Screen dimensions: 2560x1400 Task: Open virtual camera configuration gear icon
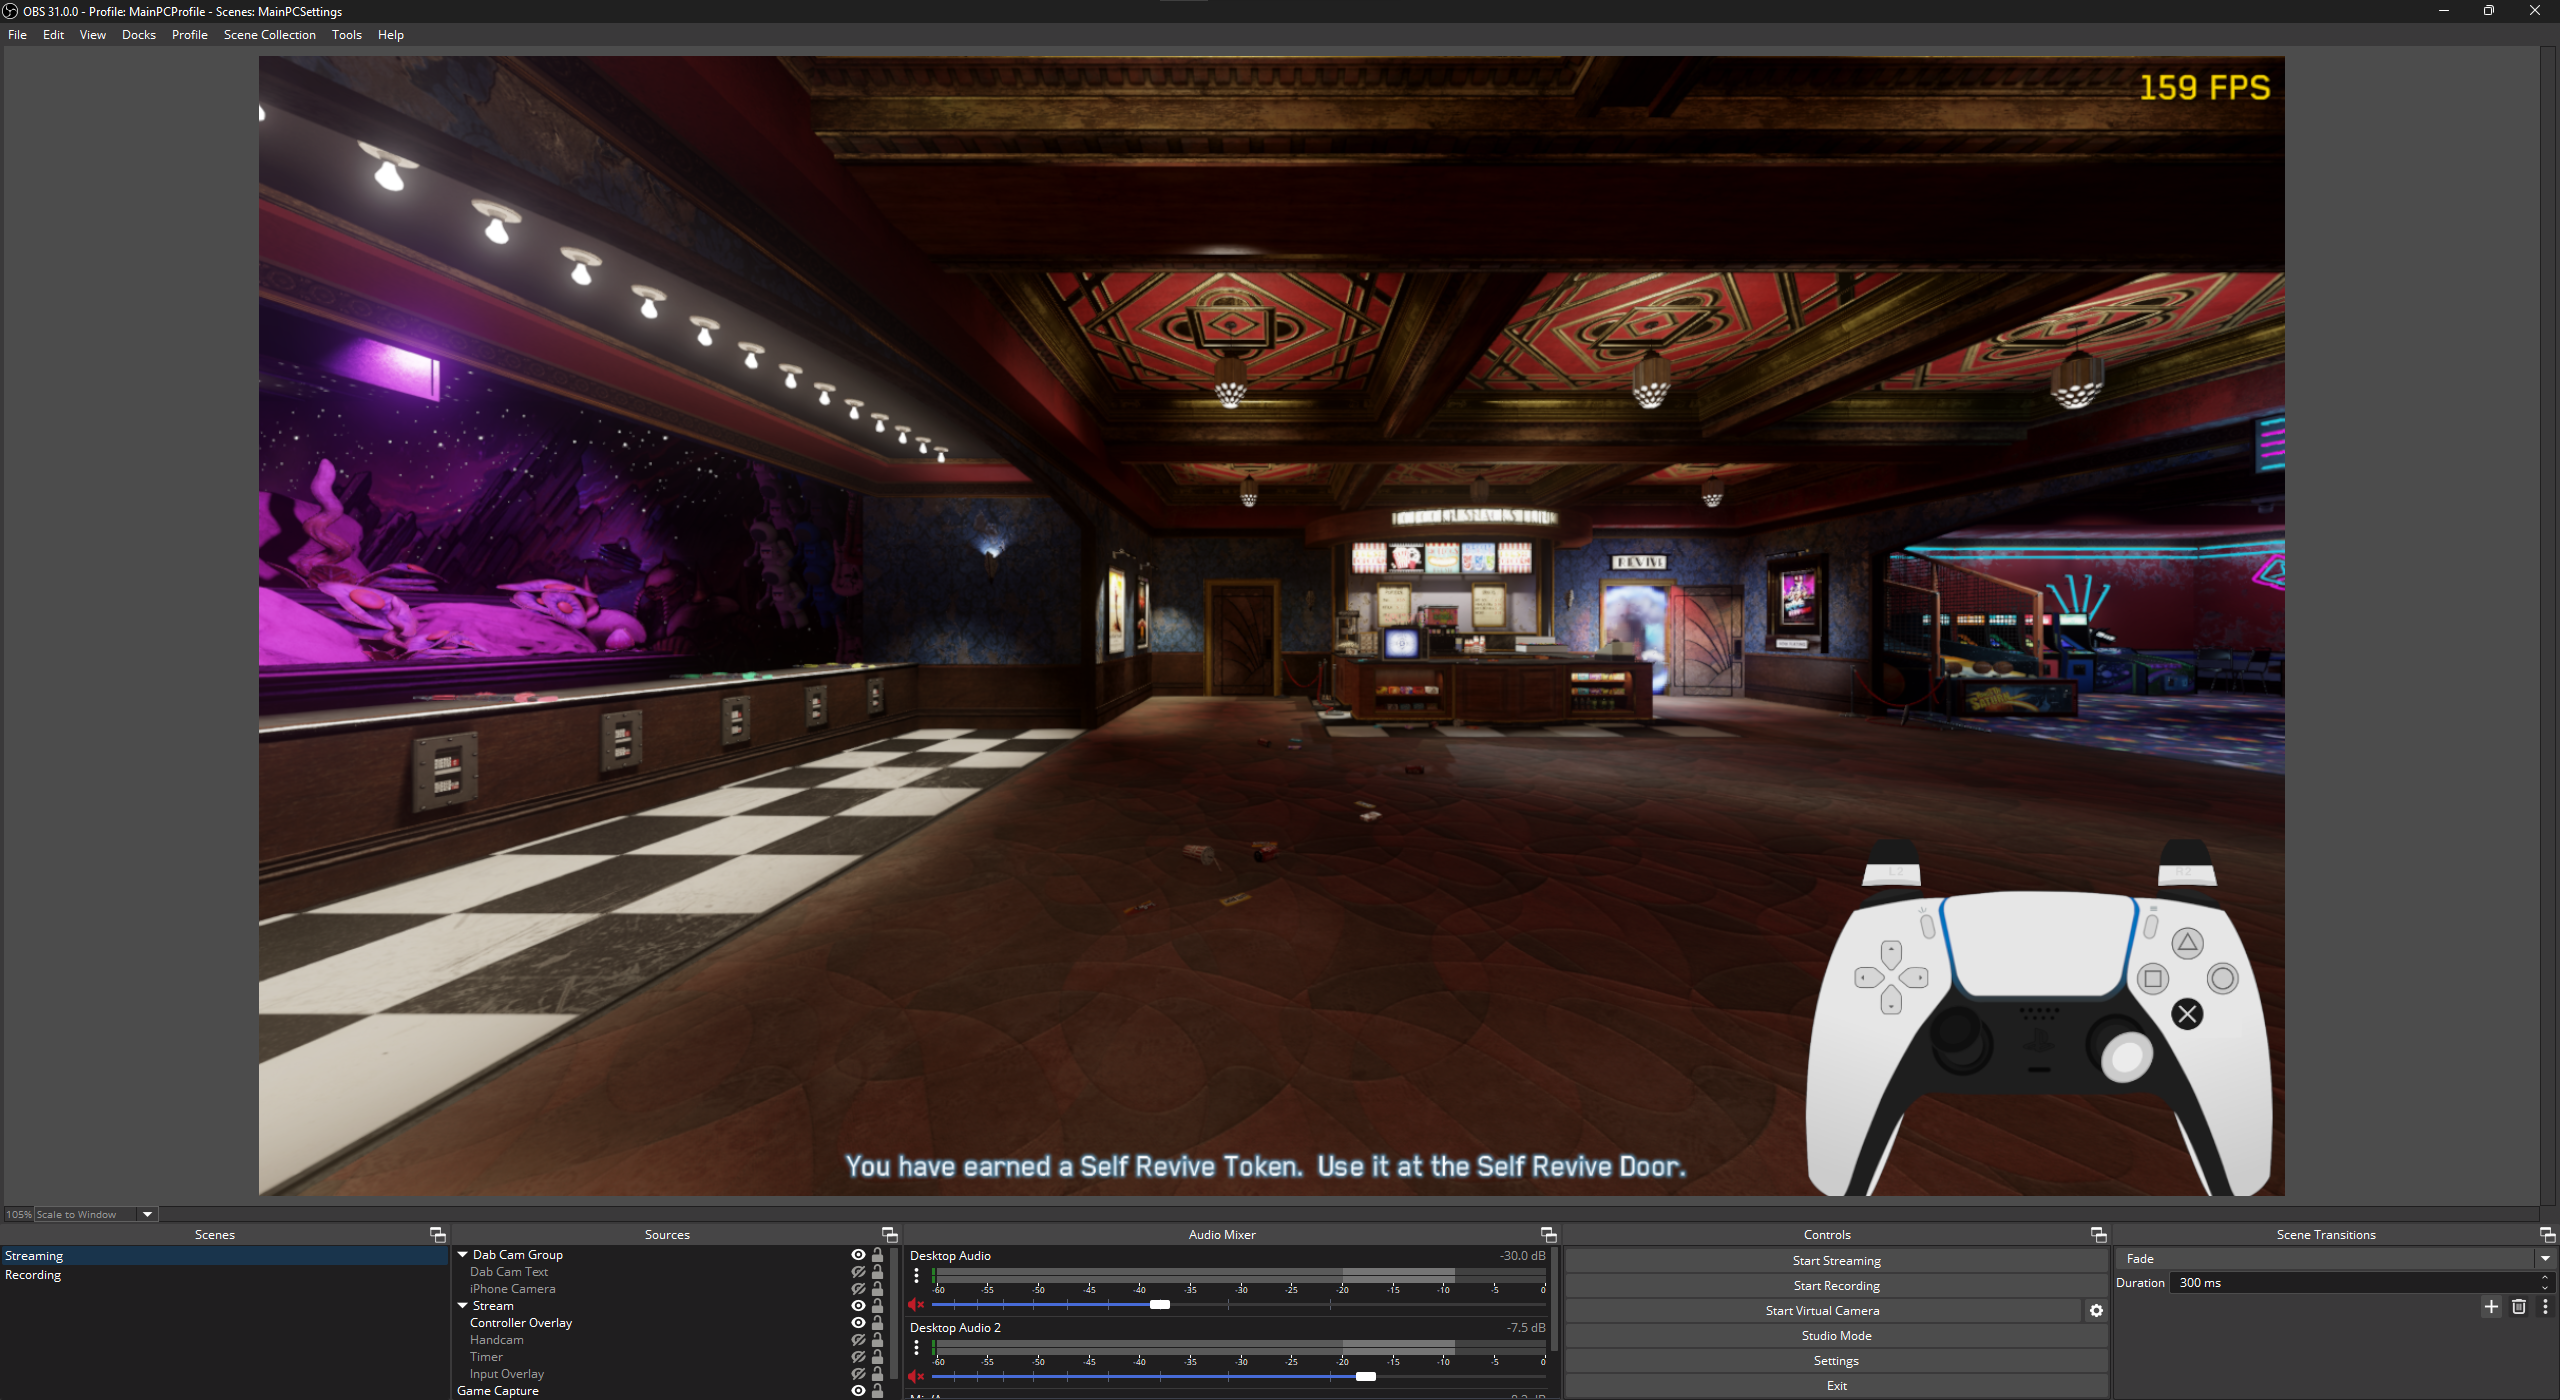click(x=2096, y=1311)
